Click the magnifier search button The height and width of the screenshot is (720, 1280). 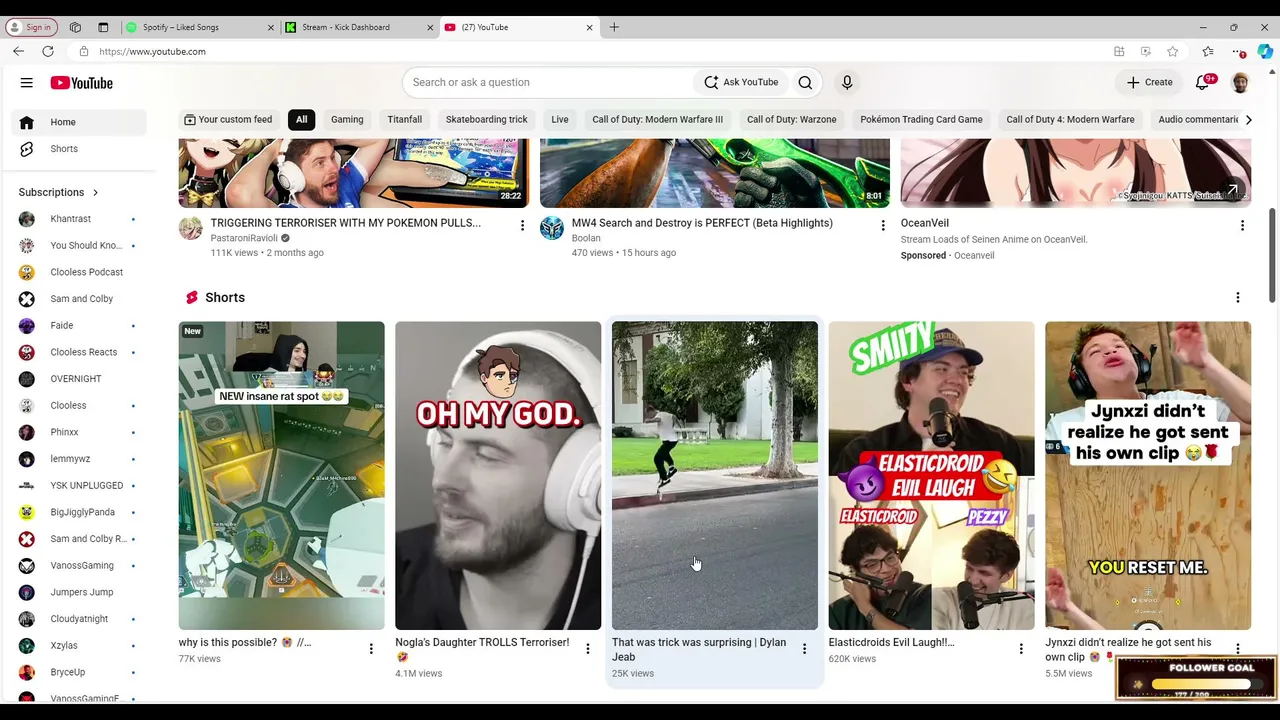click(x=805, y=83)
